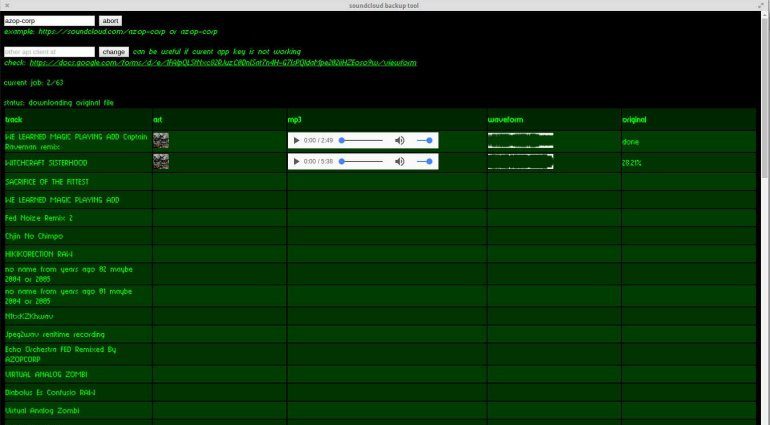Image resolution: width=770 pixels, height=425 pixels.
Task: Click the WITCHCRAFT SISTERHOOD waveform image
Action: (520, 161)
